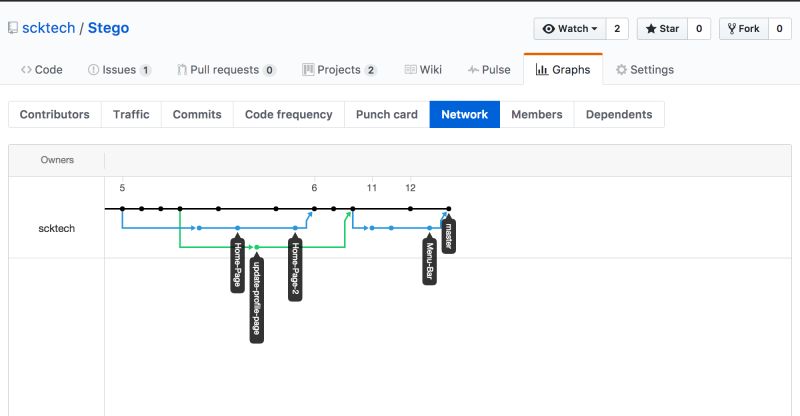Click the Issues tab exclamation icon
Image resolution: width=800 pixels, height=416 pixels.
(94, 70)
